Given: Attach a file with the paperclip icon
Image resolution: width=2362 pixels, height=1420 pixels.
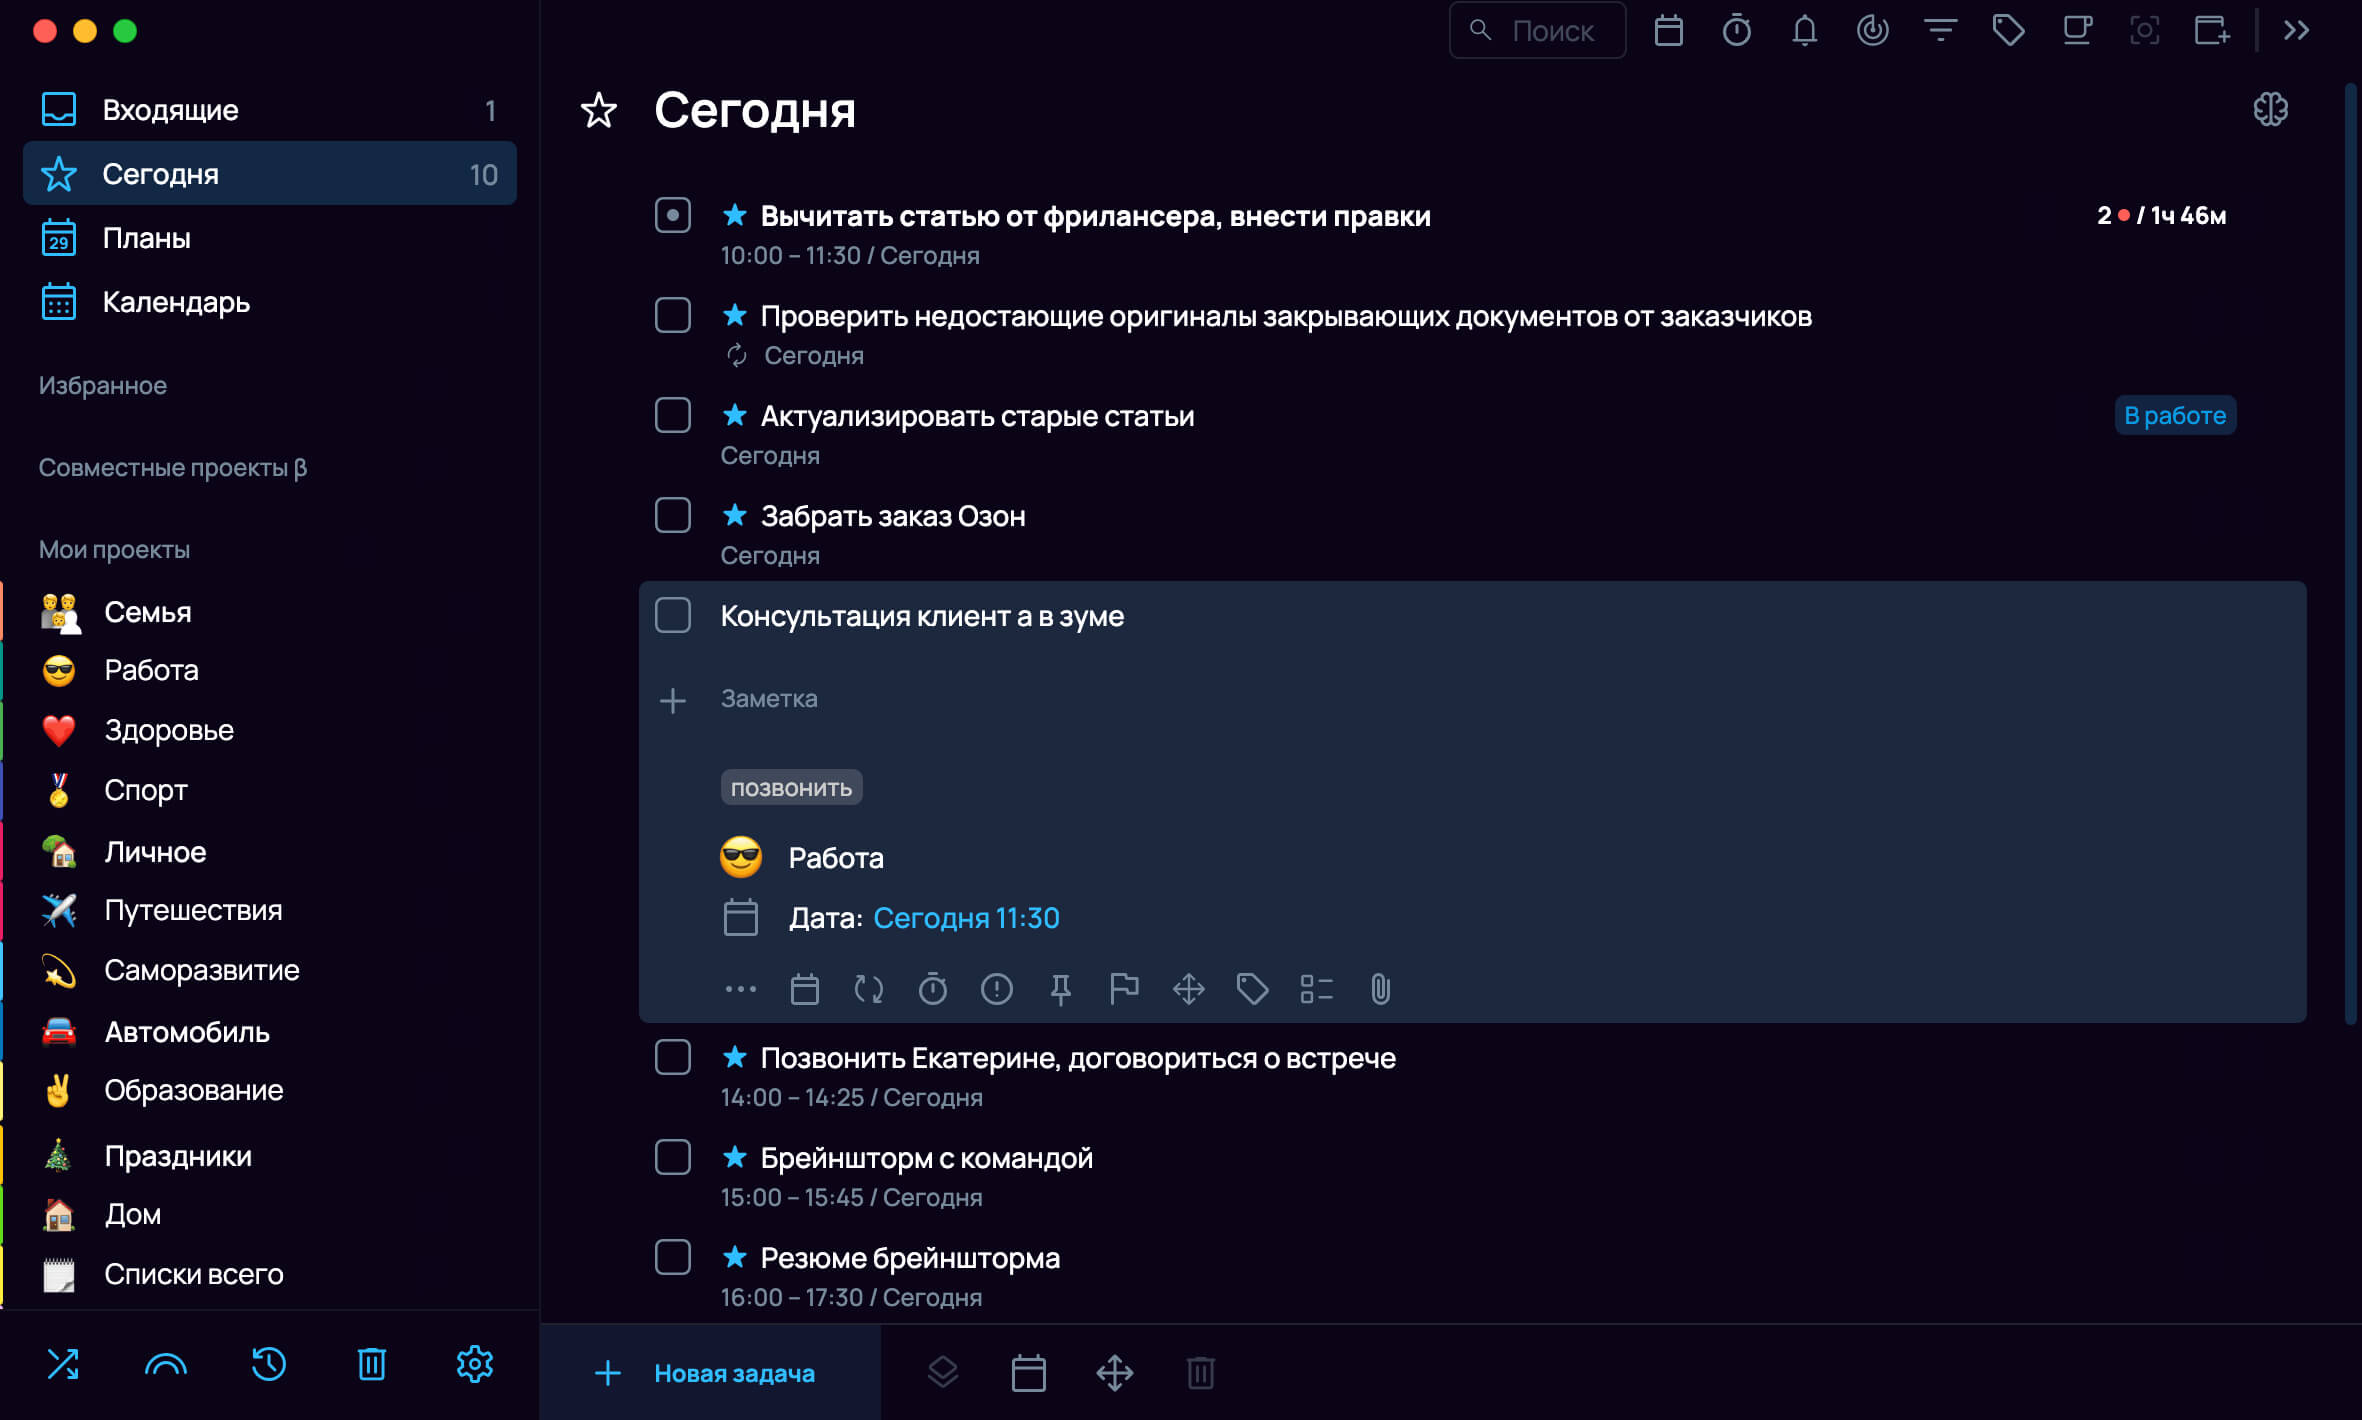Looking at the screenshot, I should pyautogui.click(x=1380, y=989).
